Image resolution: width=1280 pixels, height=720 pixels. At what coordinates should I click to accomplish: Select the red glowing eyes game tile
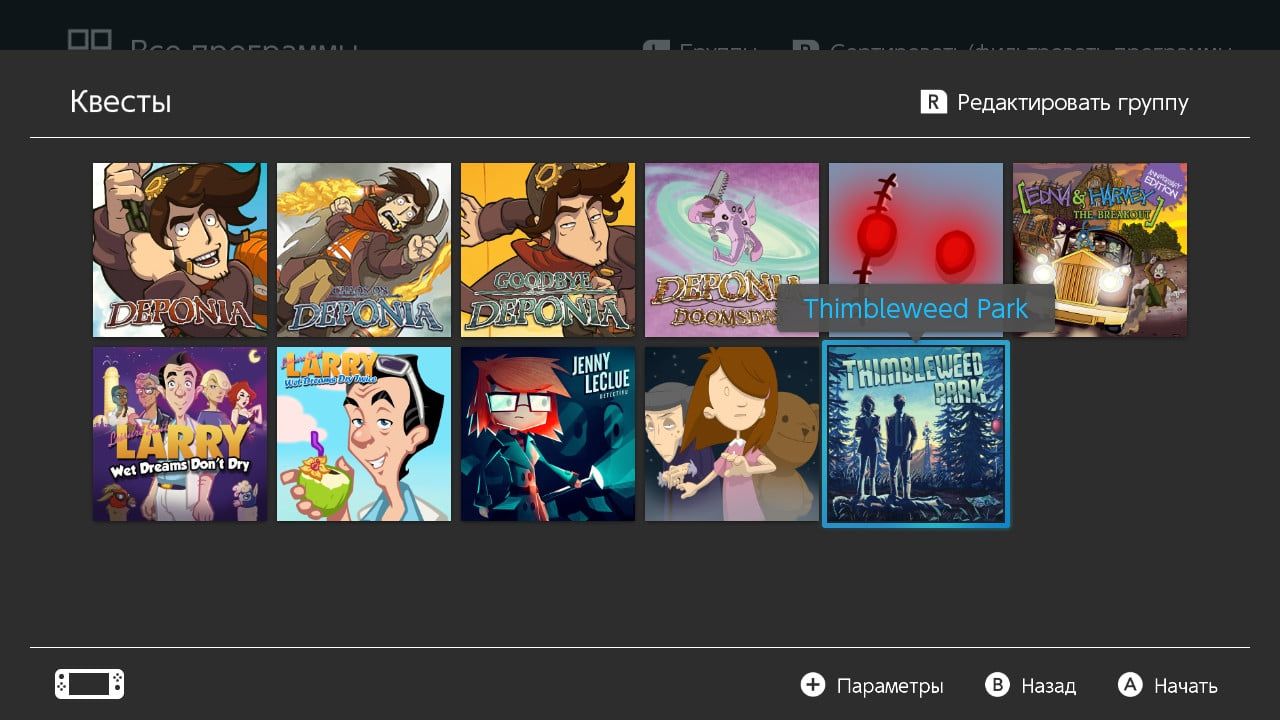tap(916, 250)
